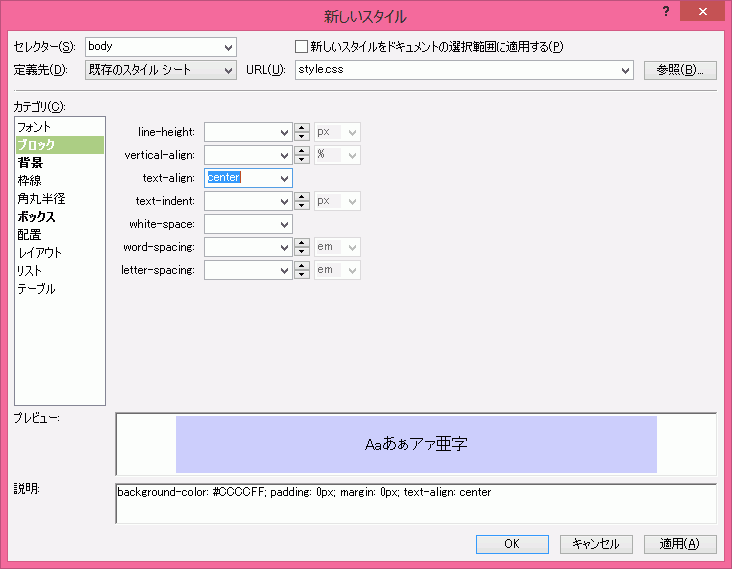Open the text-indent px unit dropdown
The width and height of the screenshot is (732, 569).
(352, 202)
